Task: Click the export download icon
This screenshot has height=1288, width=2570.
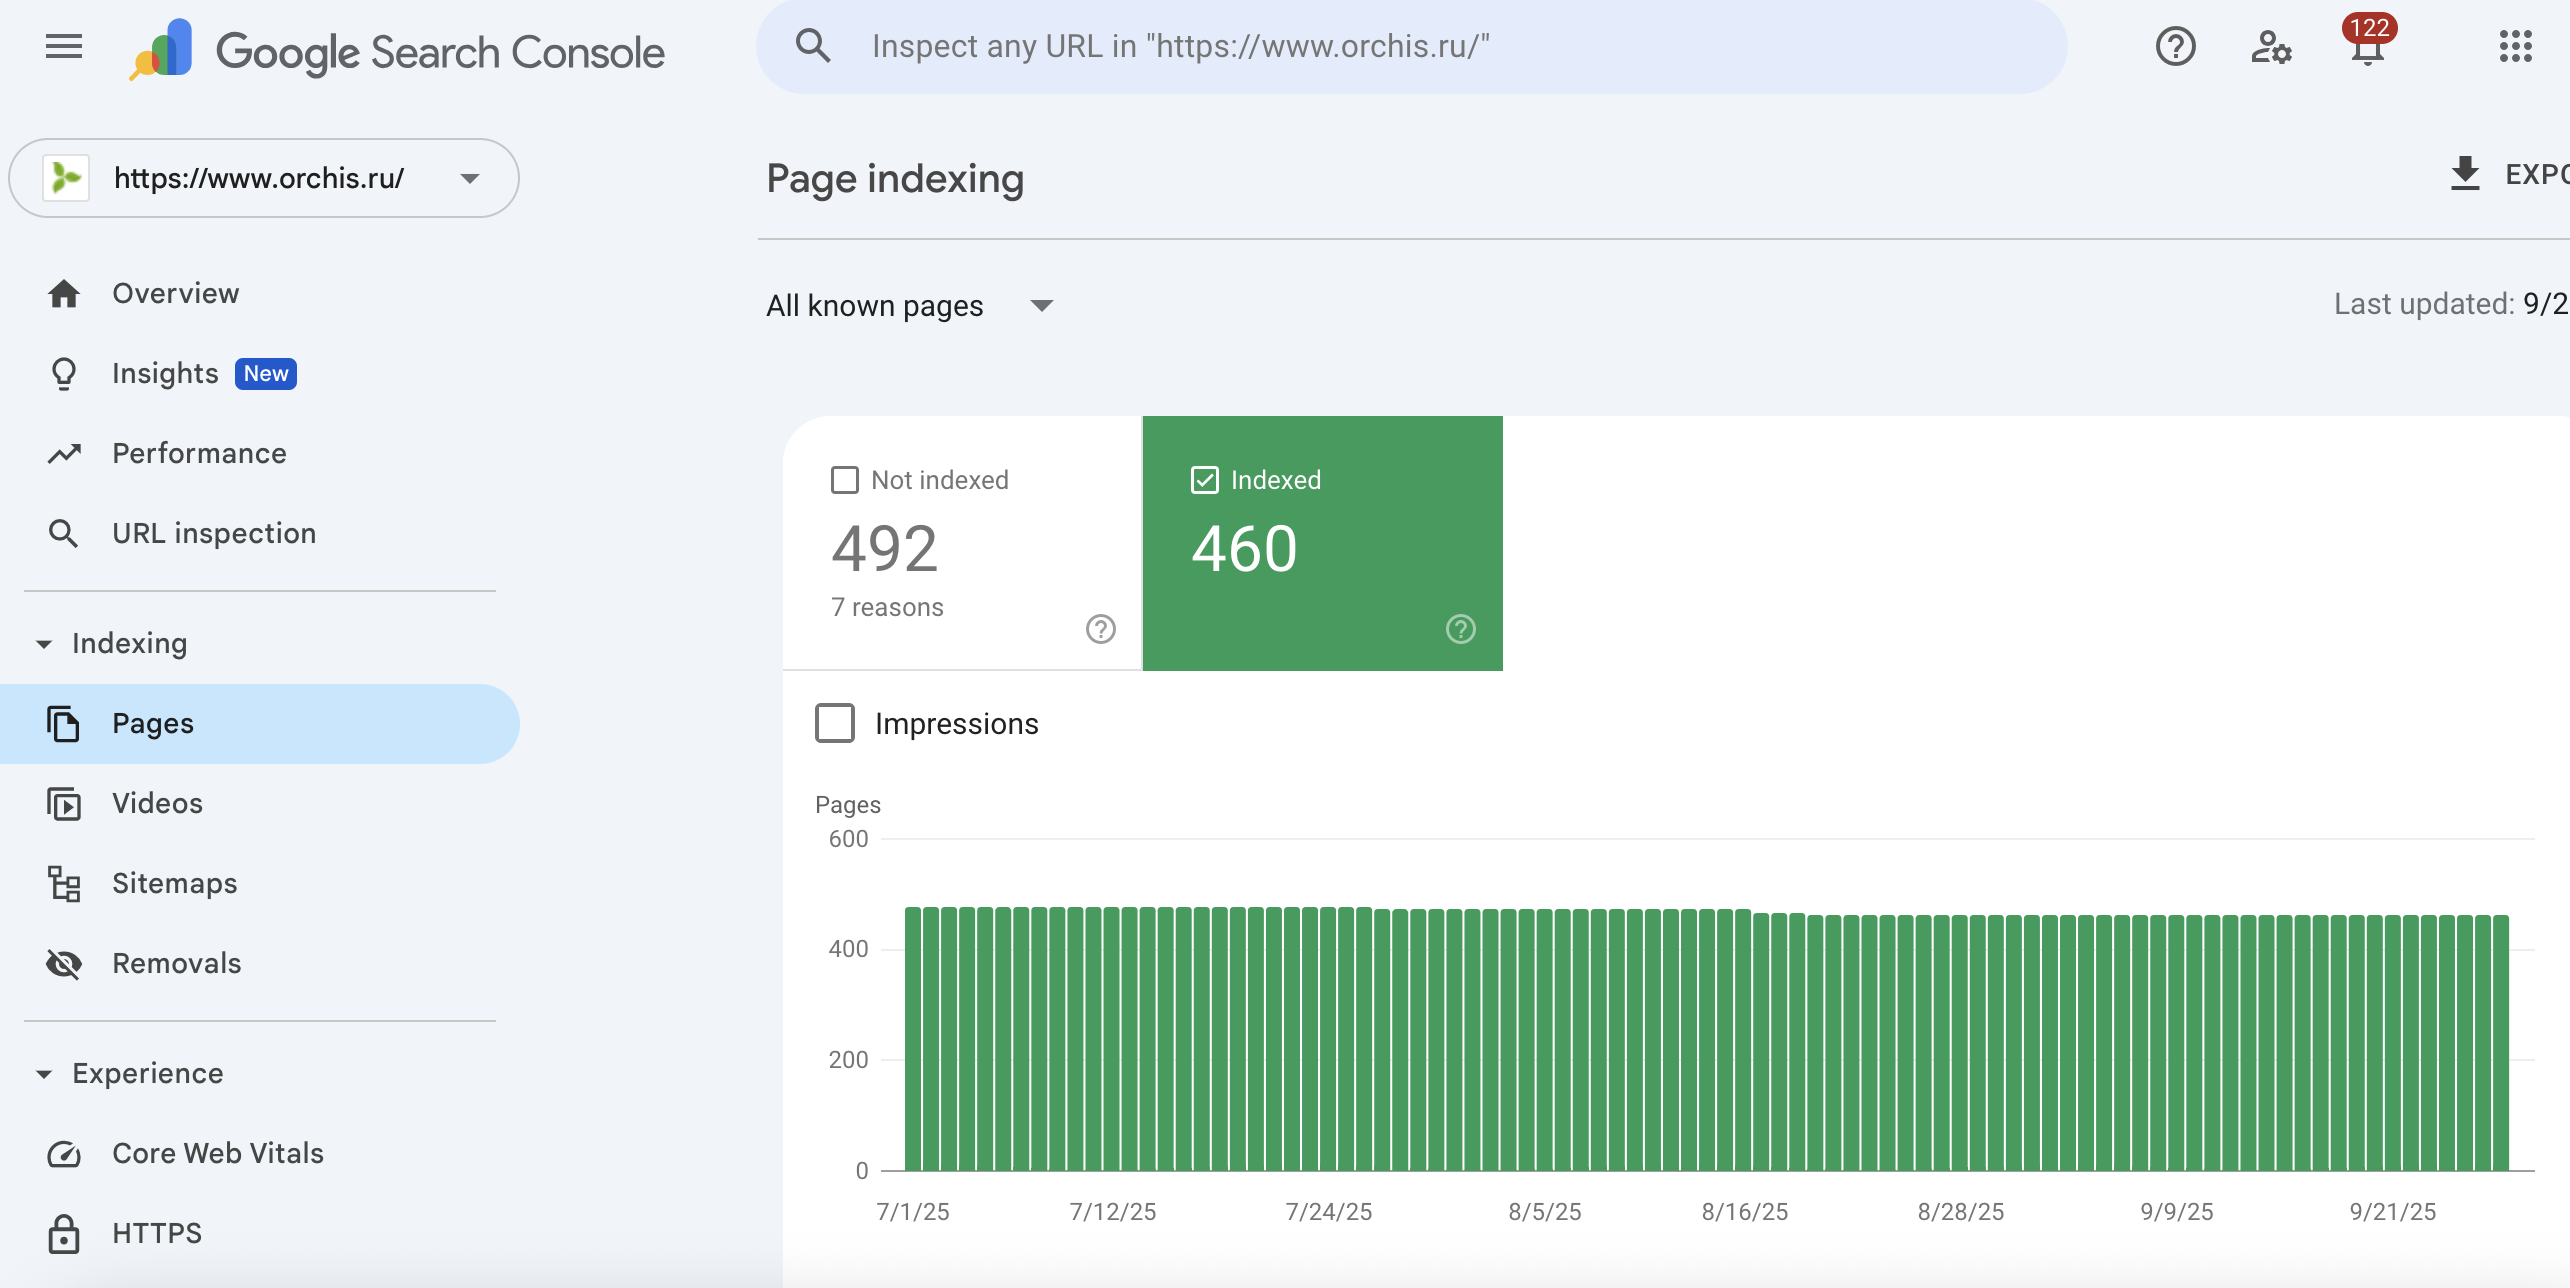Action: 2465,174
